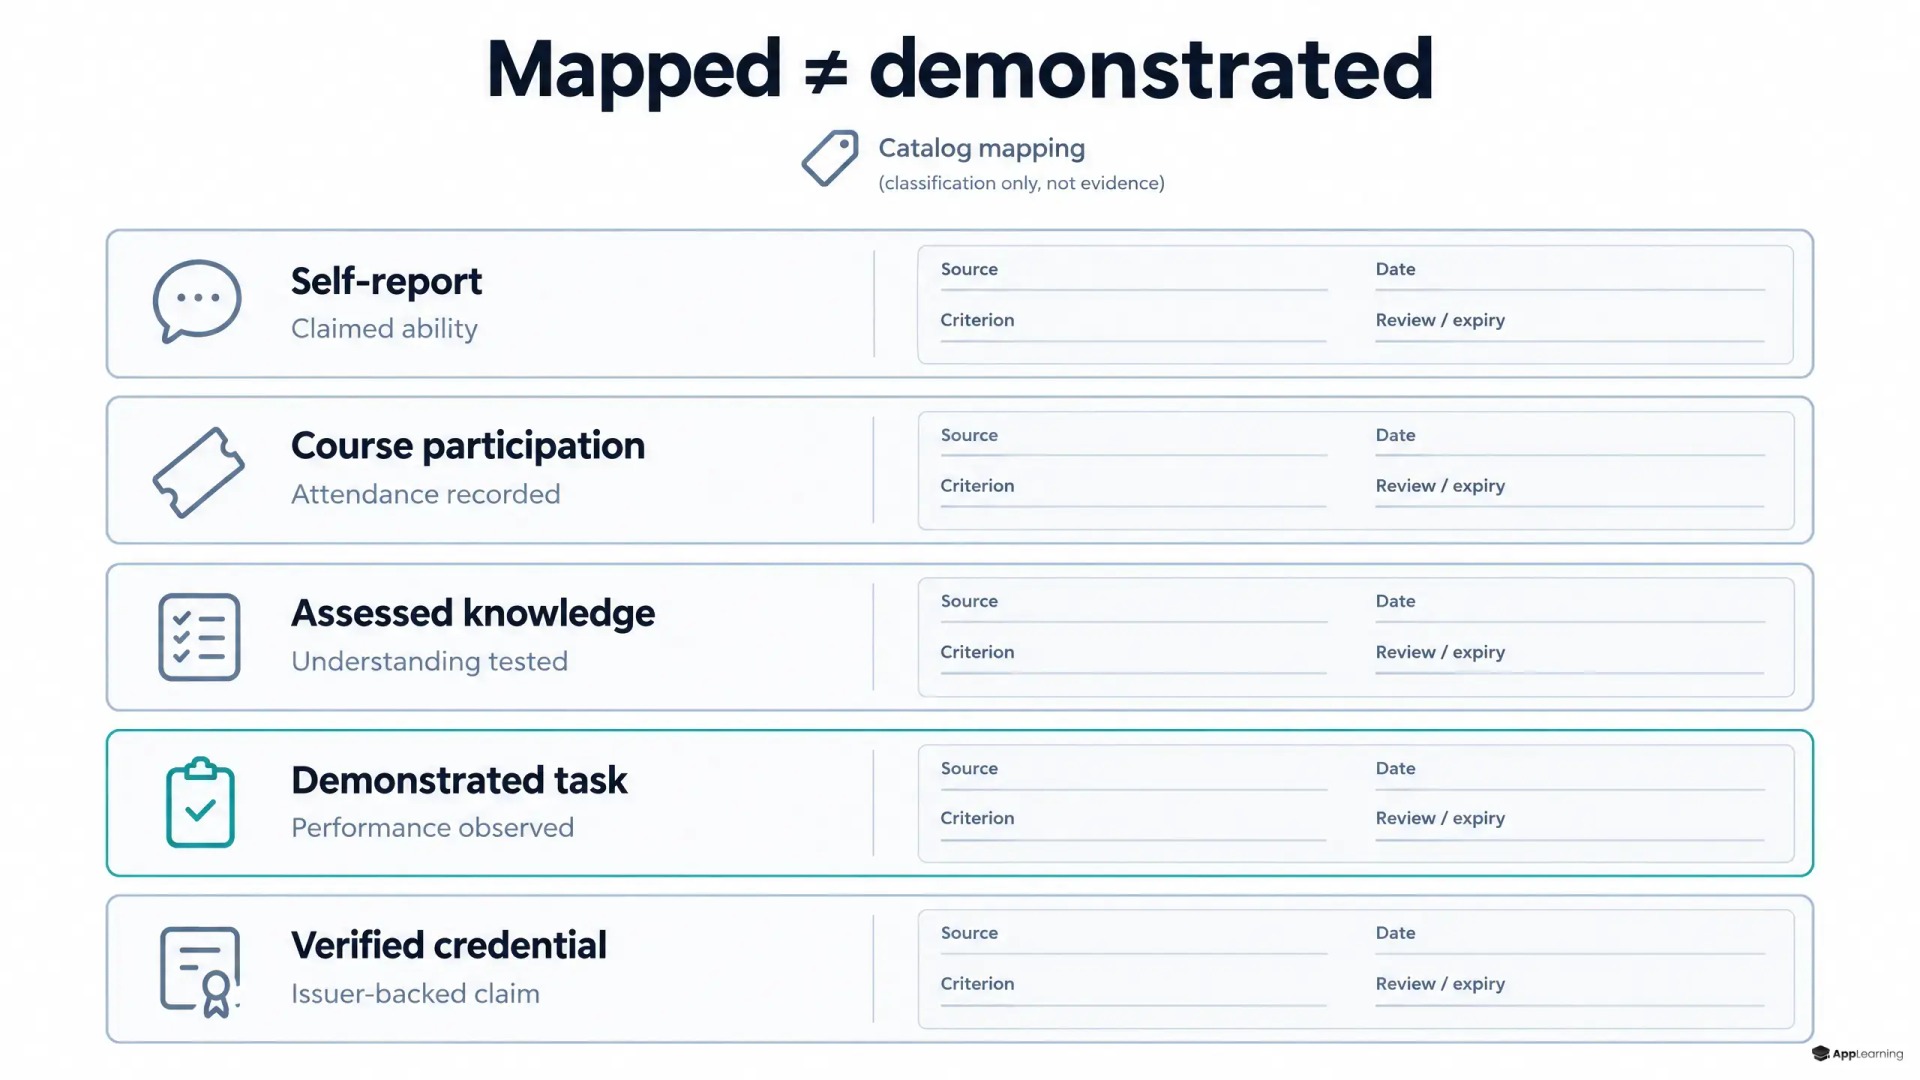1920x1080 pixels.
Task: Click the Self-report speech bubble icon
Action: (x=197, y=301)
